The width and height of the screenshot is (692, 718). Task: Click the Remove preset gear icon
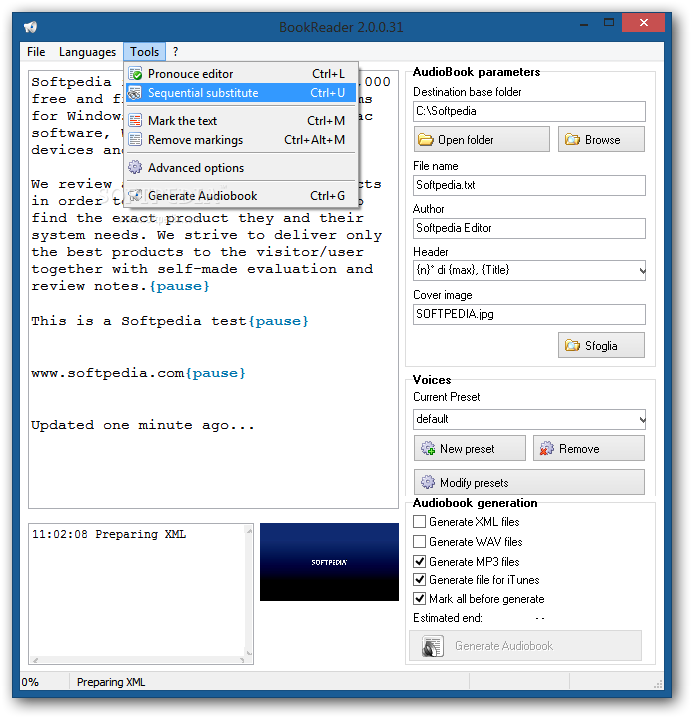(x=546, y=449)
